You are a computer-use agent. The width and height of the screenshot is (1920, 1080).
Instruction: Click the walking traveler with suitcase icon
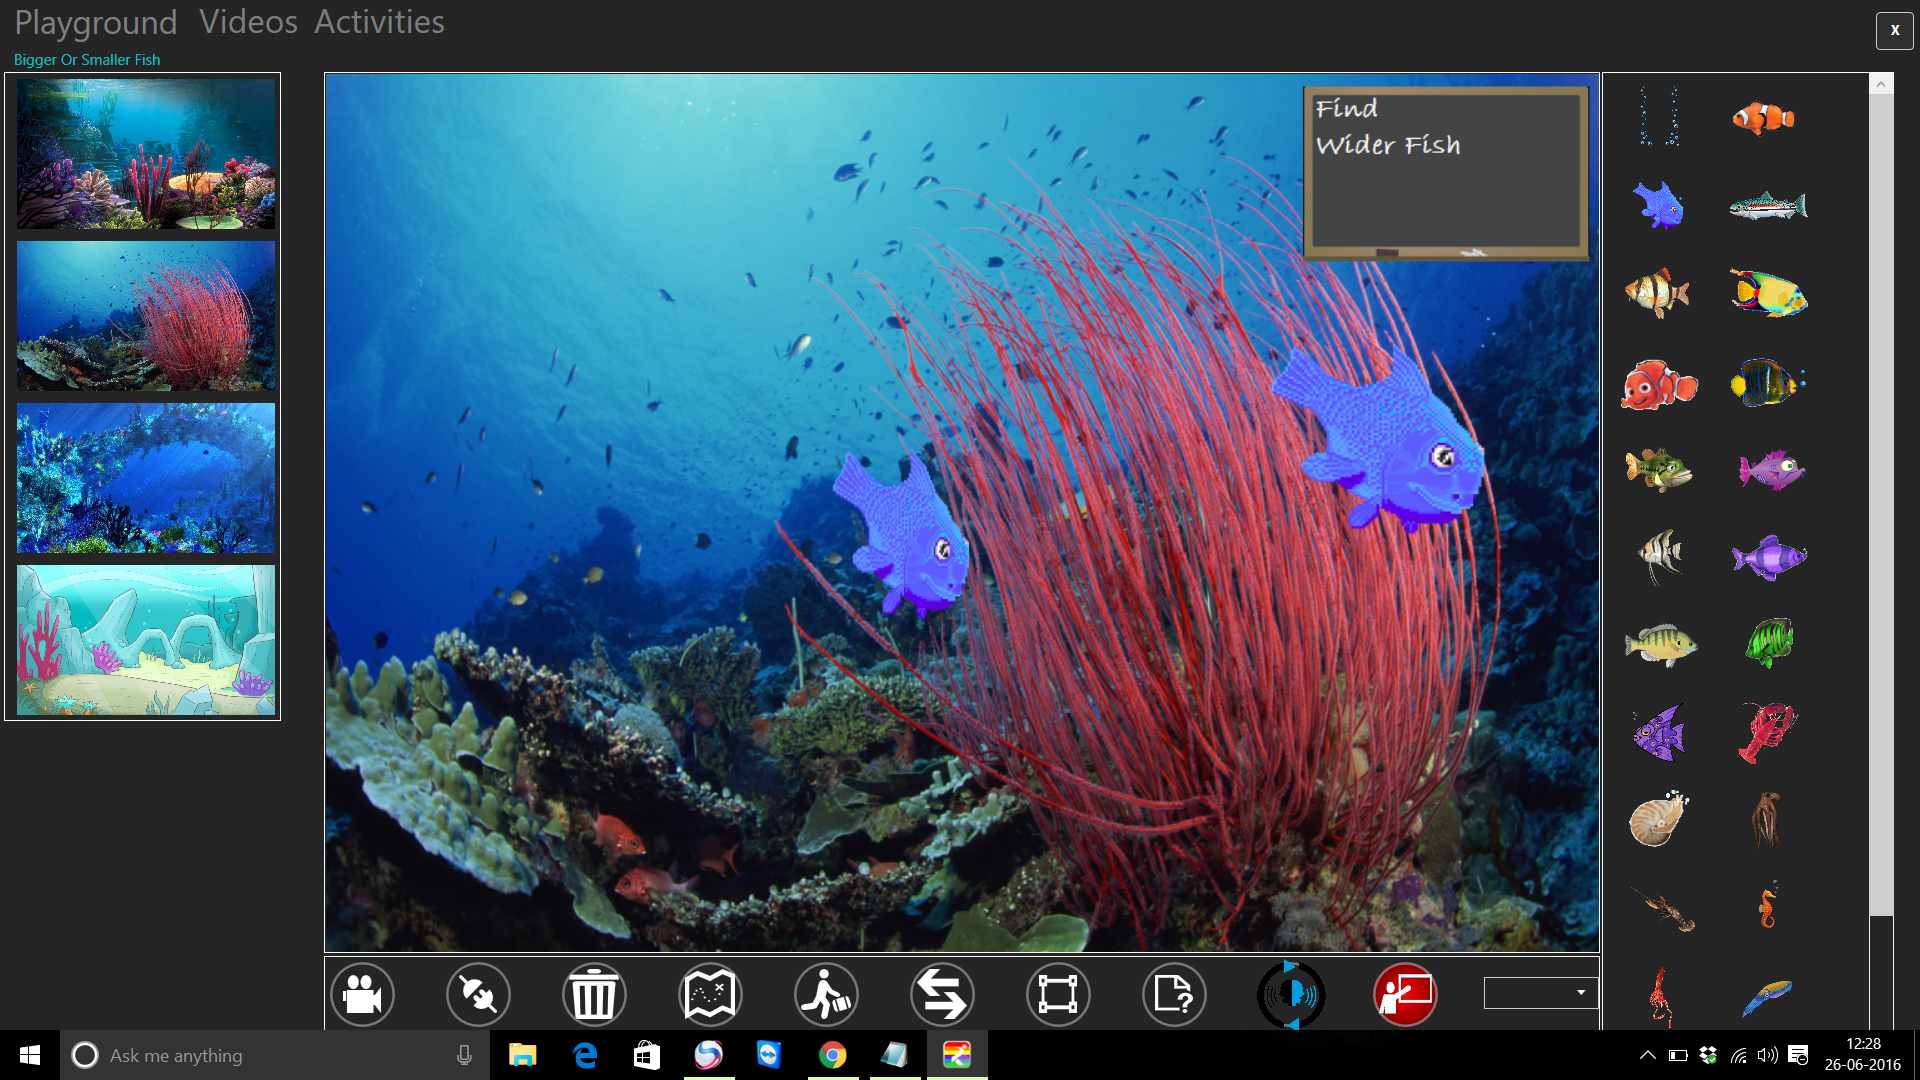pyautogui.click(x=826, y=994)
